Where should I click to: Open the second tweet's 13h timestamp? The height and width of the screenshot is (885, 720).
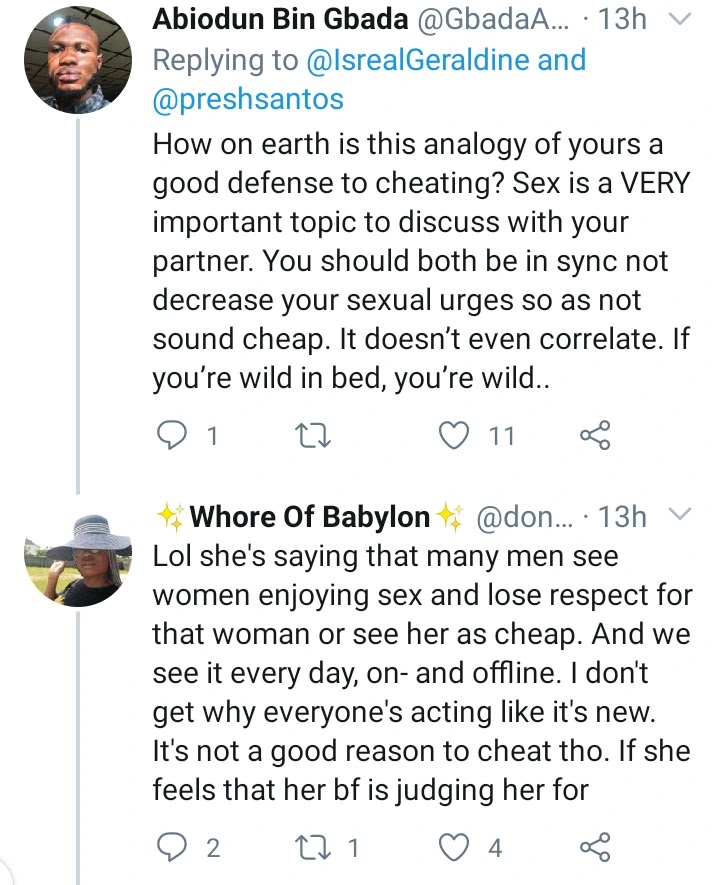pos(621,517)
